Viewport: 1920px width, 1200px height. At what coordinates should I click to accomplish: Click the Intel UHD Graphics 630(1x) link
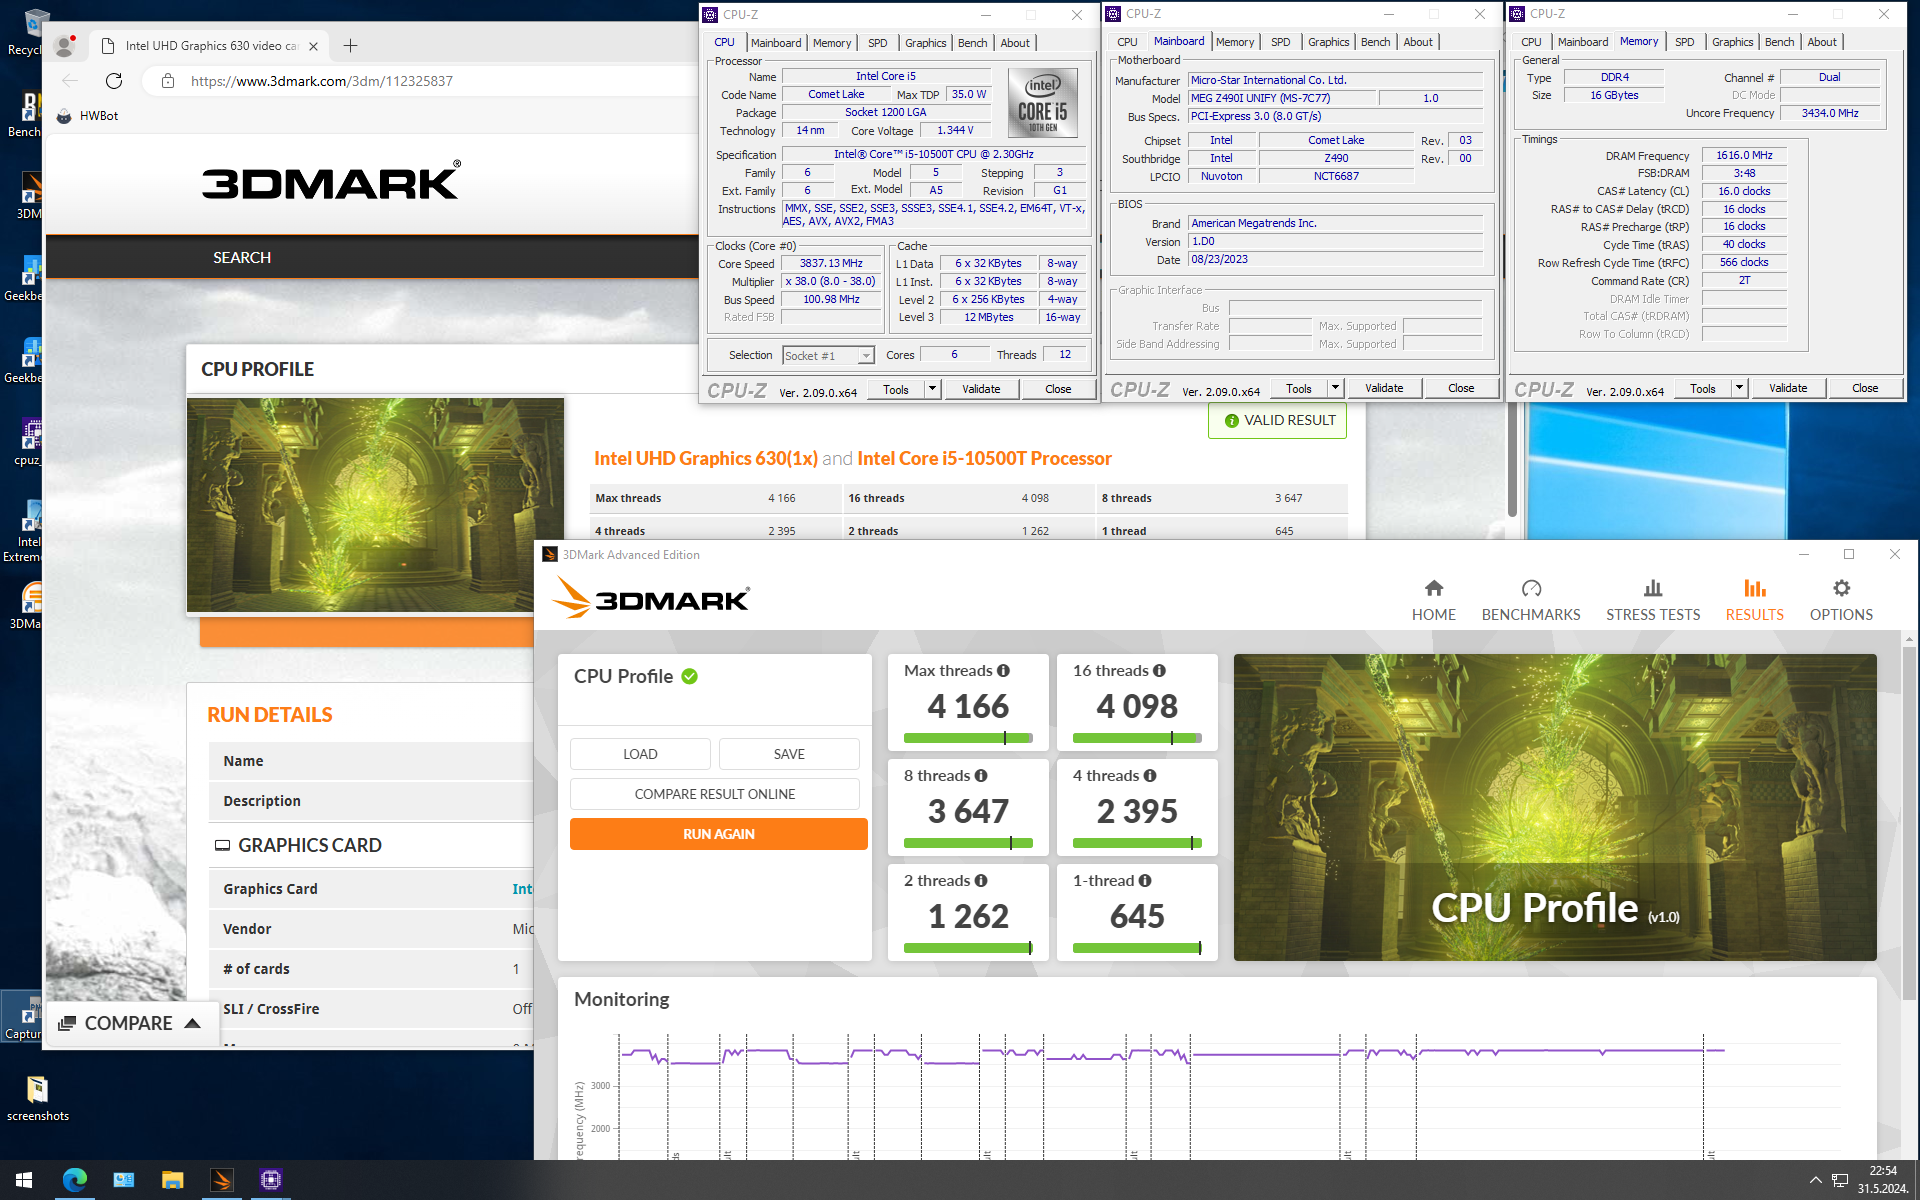point(706,459)
